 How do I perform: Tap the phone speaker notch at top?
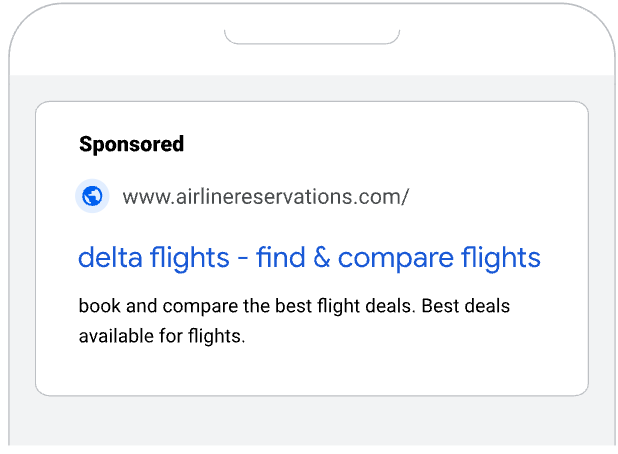coord(311,36)
